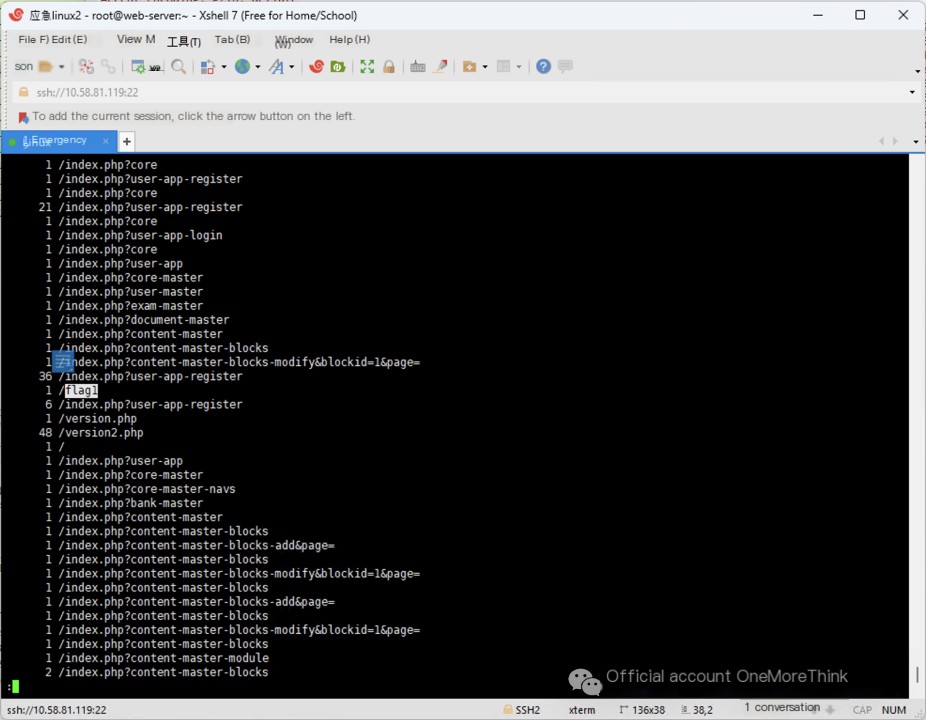
Task: Click the green terminal cursor prompt
Action: (15, 686)
